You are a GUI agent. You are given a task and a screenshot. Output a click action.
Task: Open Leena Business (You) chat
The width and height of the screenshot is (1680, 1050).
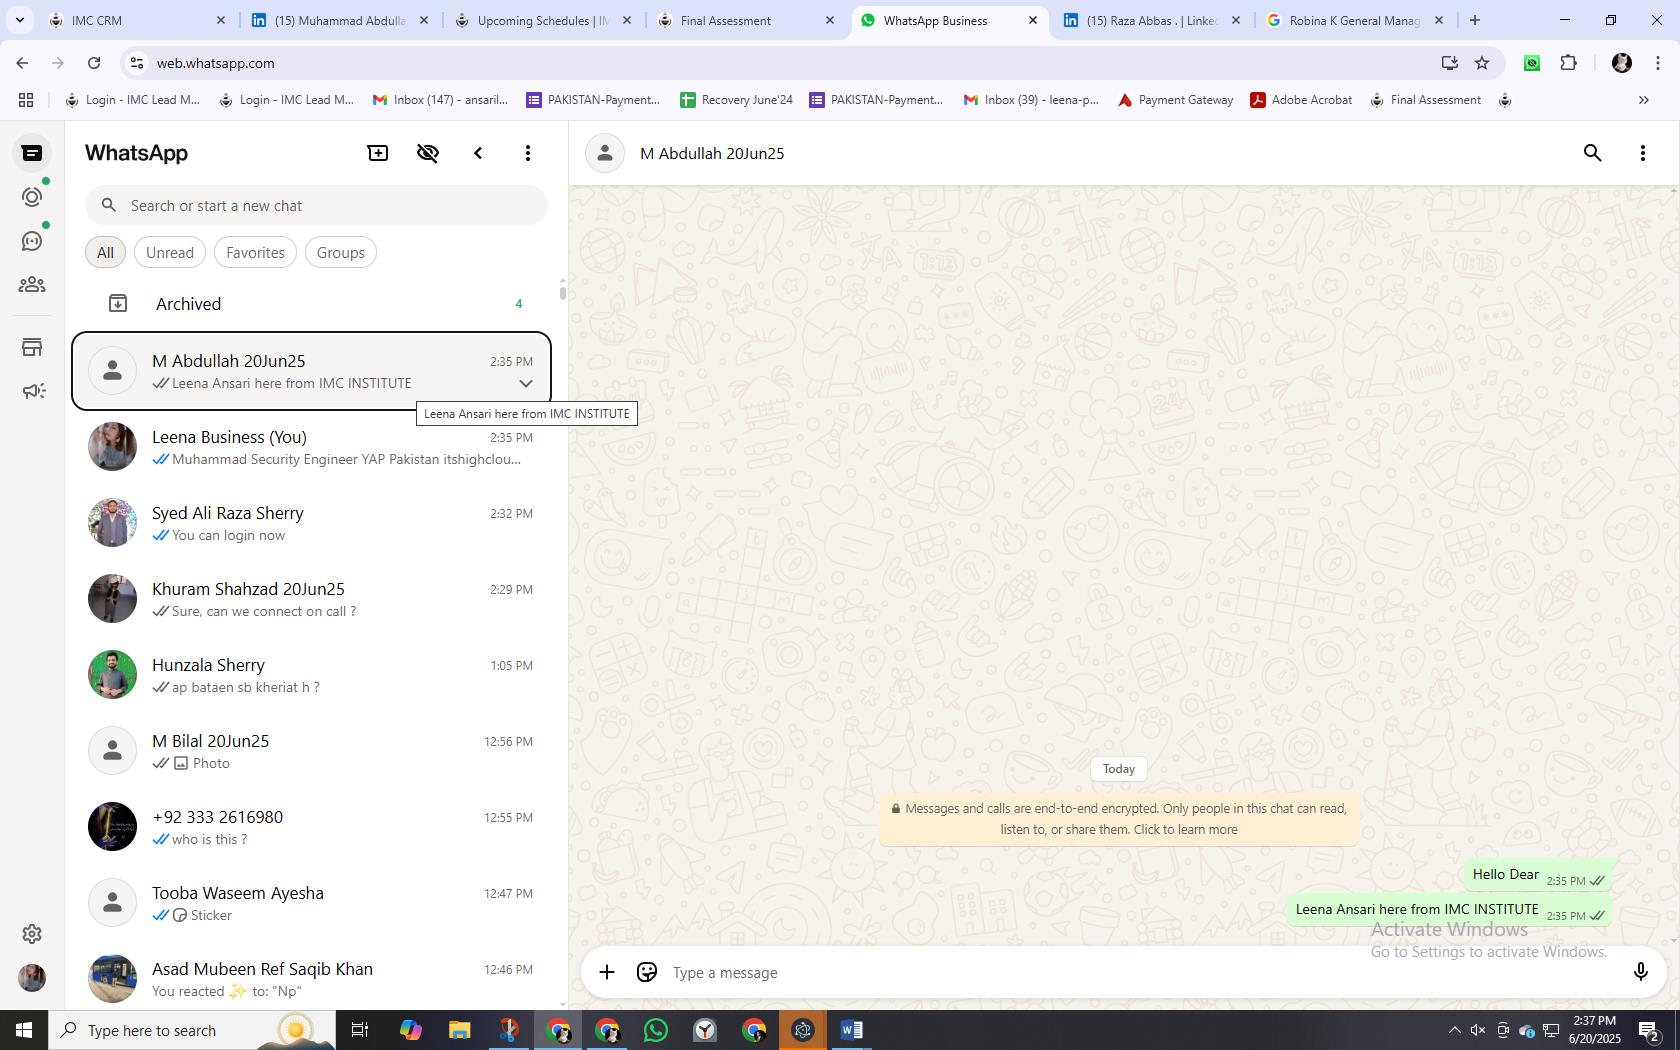click(x=311, y=447)
